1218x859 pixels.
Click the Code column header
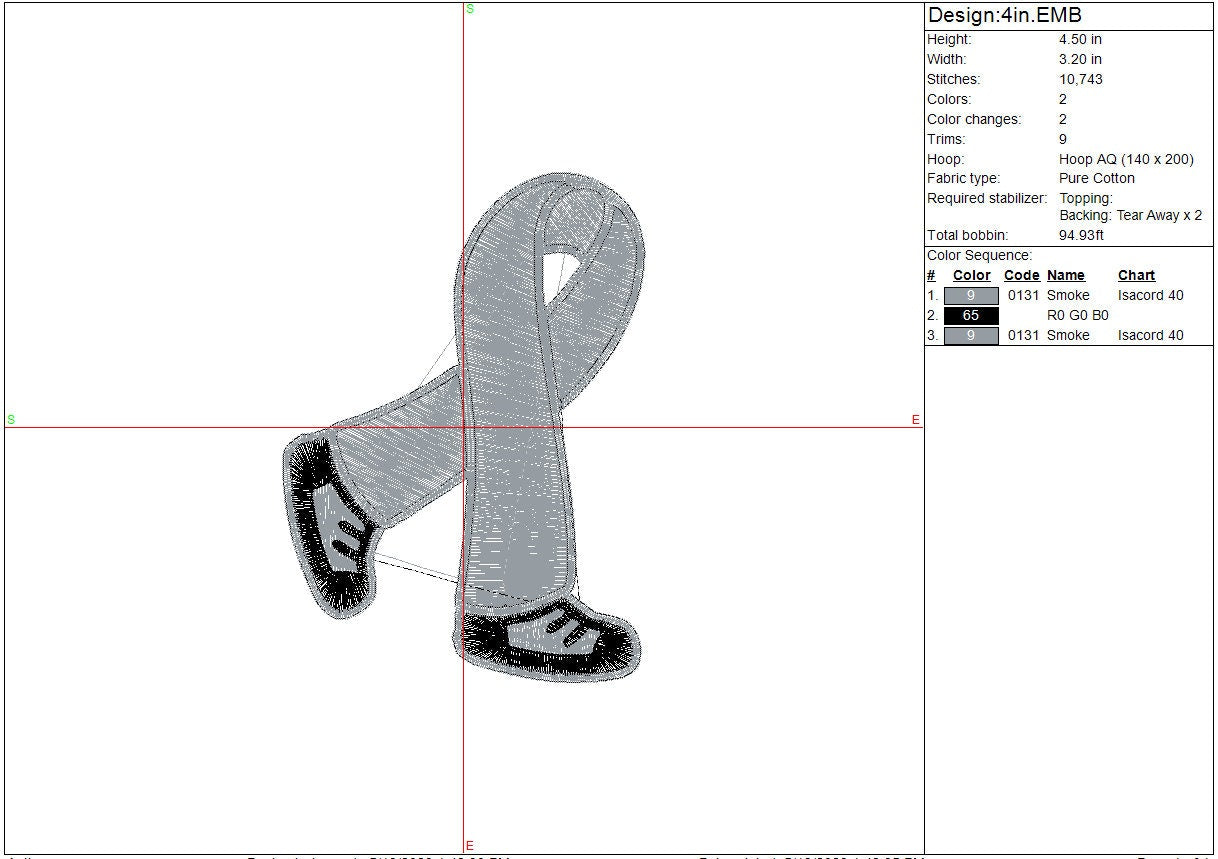tap(1021, 276)
